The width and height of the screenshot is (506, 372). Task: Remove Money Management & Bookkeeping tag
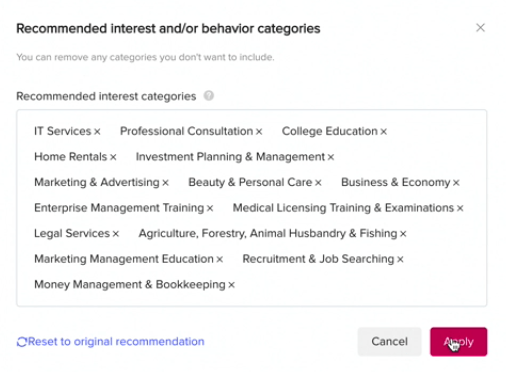pos(231,285)
